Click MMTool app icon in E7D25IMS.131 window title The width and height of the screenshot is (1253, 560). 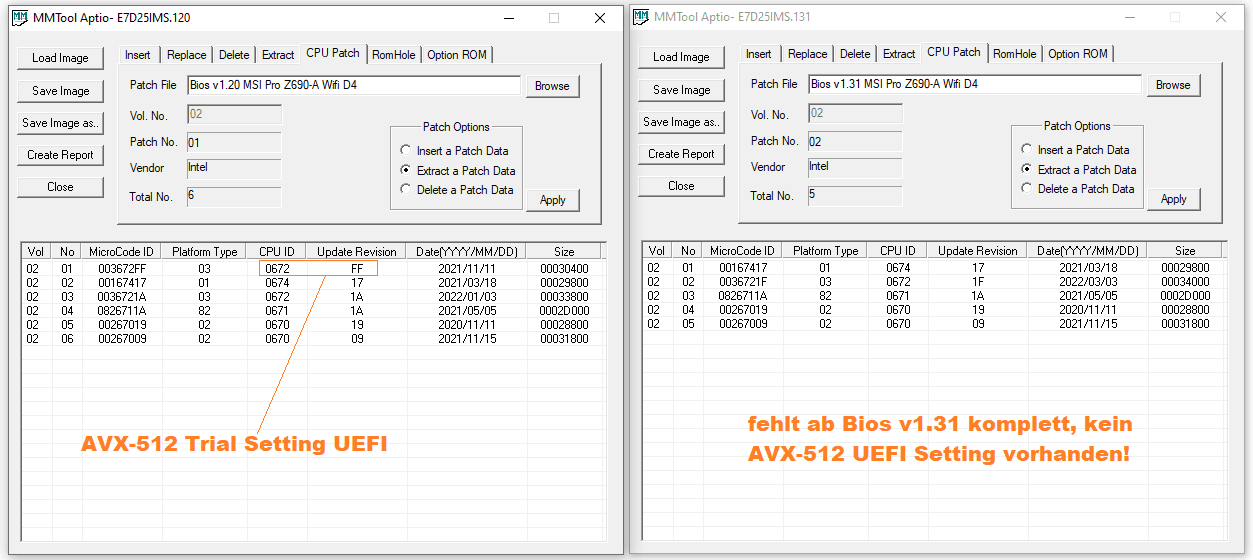(640, 17)
